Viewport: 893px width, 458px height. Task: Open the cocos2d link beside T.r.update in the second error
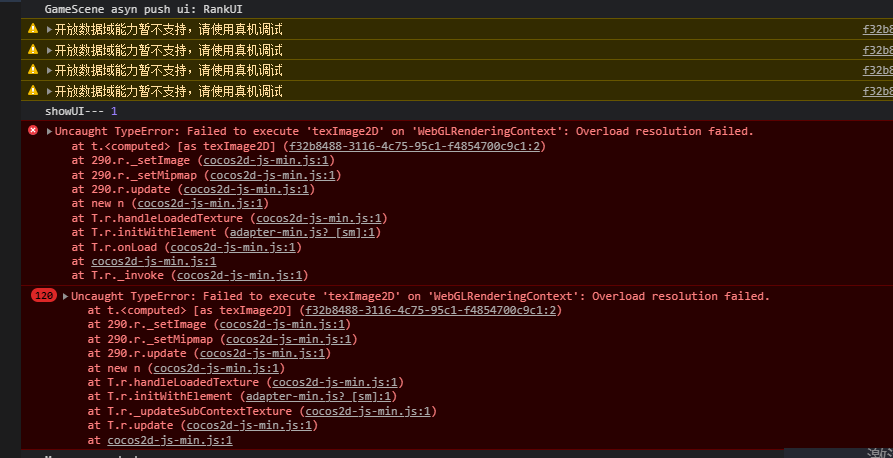coord(251,425)
